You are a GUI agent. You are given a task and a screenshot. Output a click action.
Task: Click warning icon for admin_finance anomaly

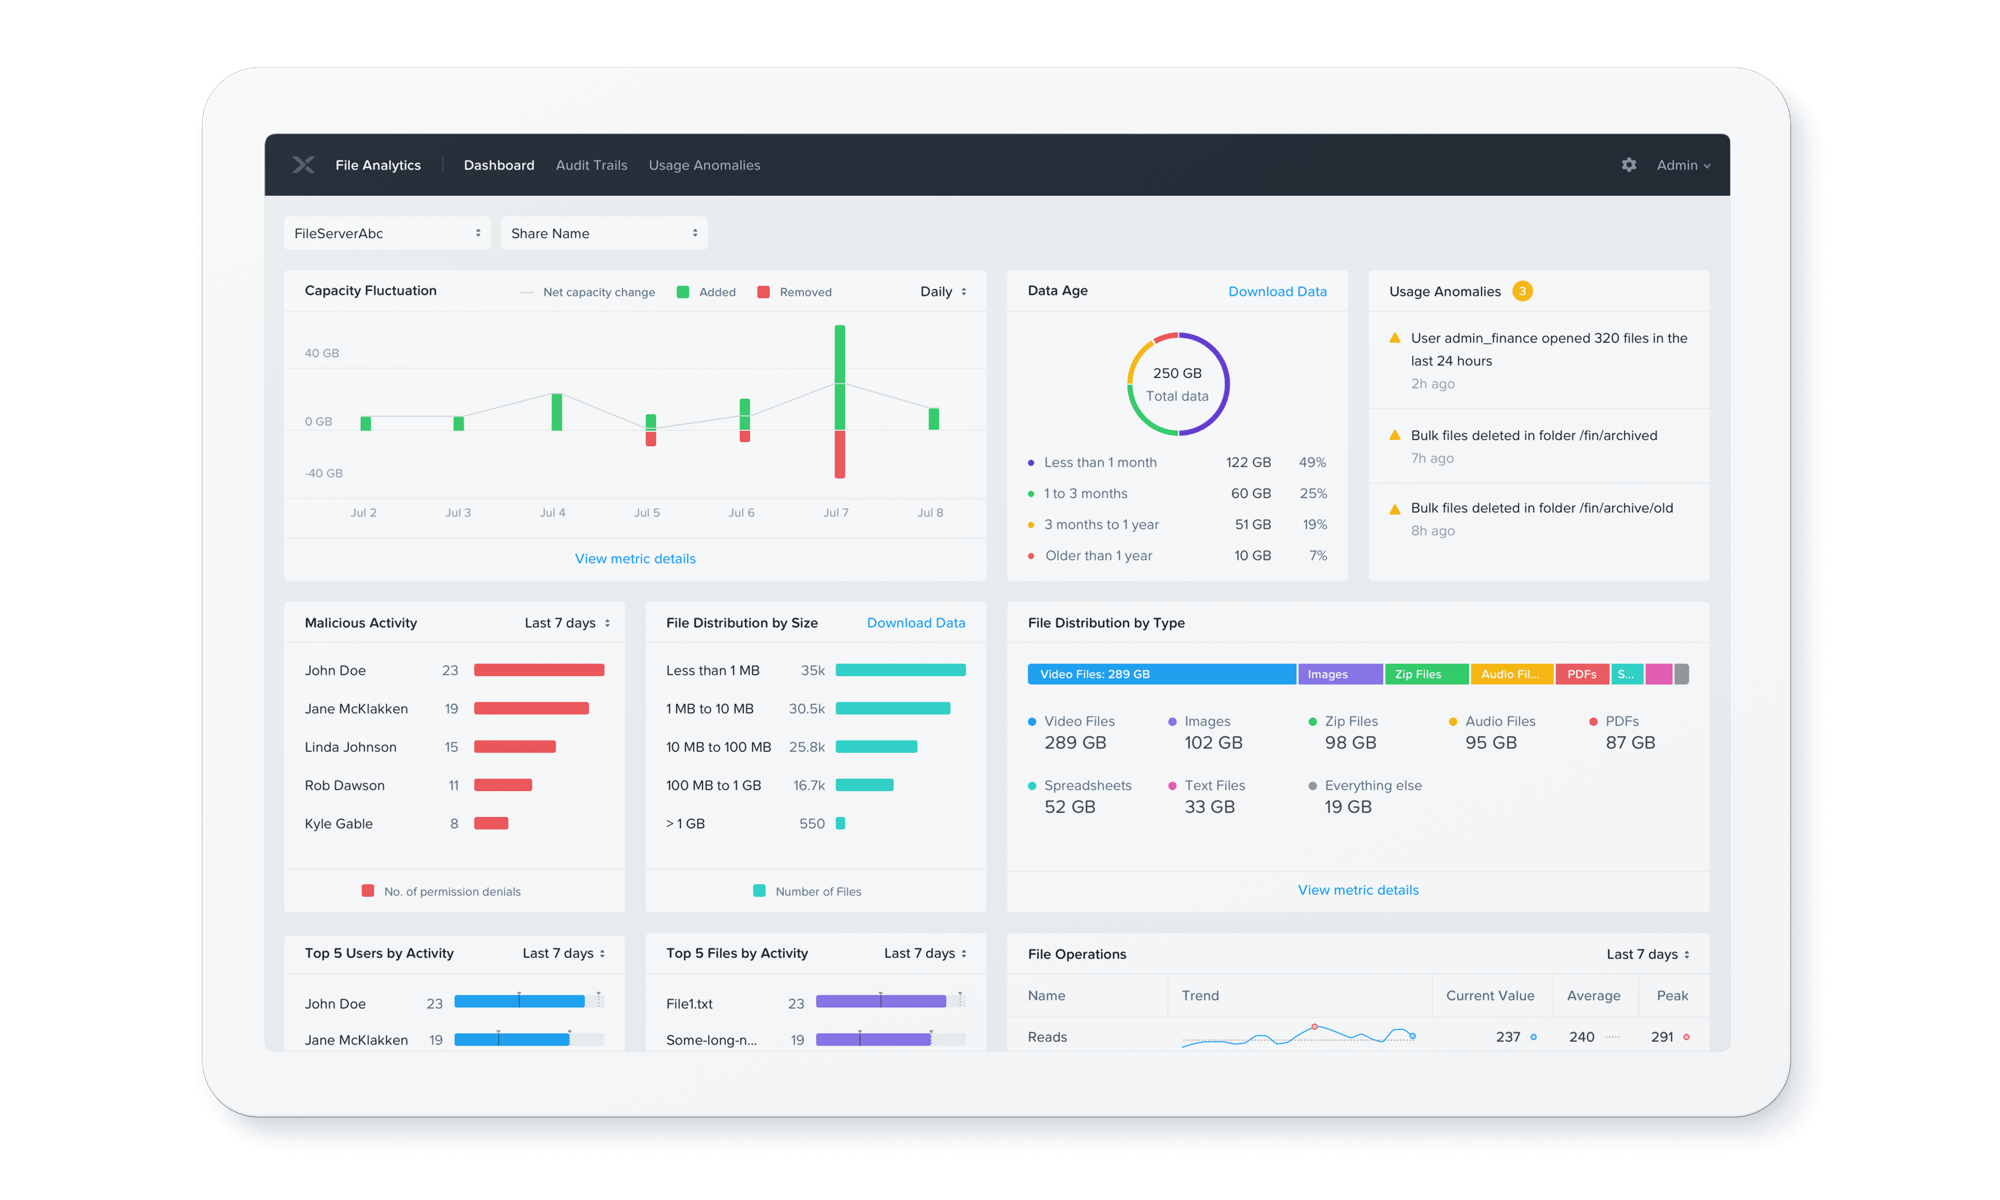1395,338
